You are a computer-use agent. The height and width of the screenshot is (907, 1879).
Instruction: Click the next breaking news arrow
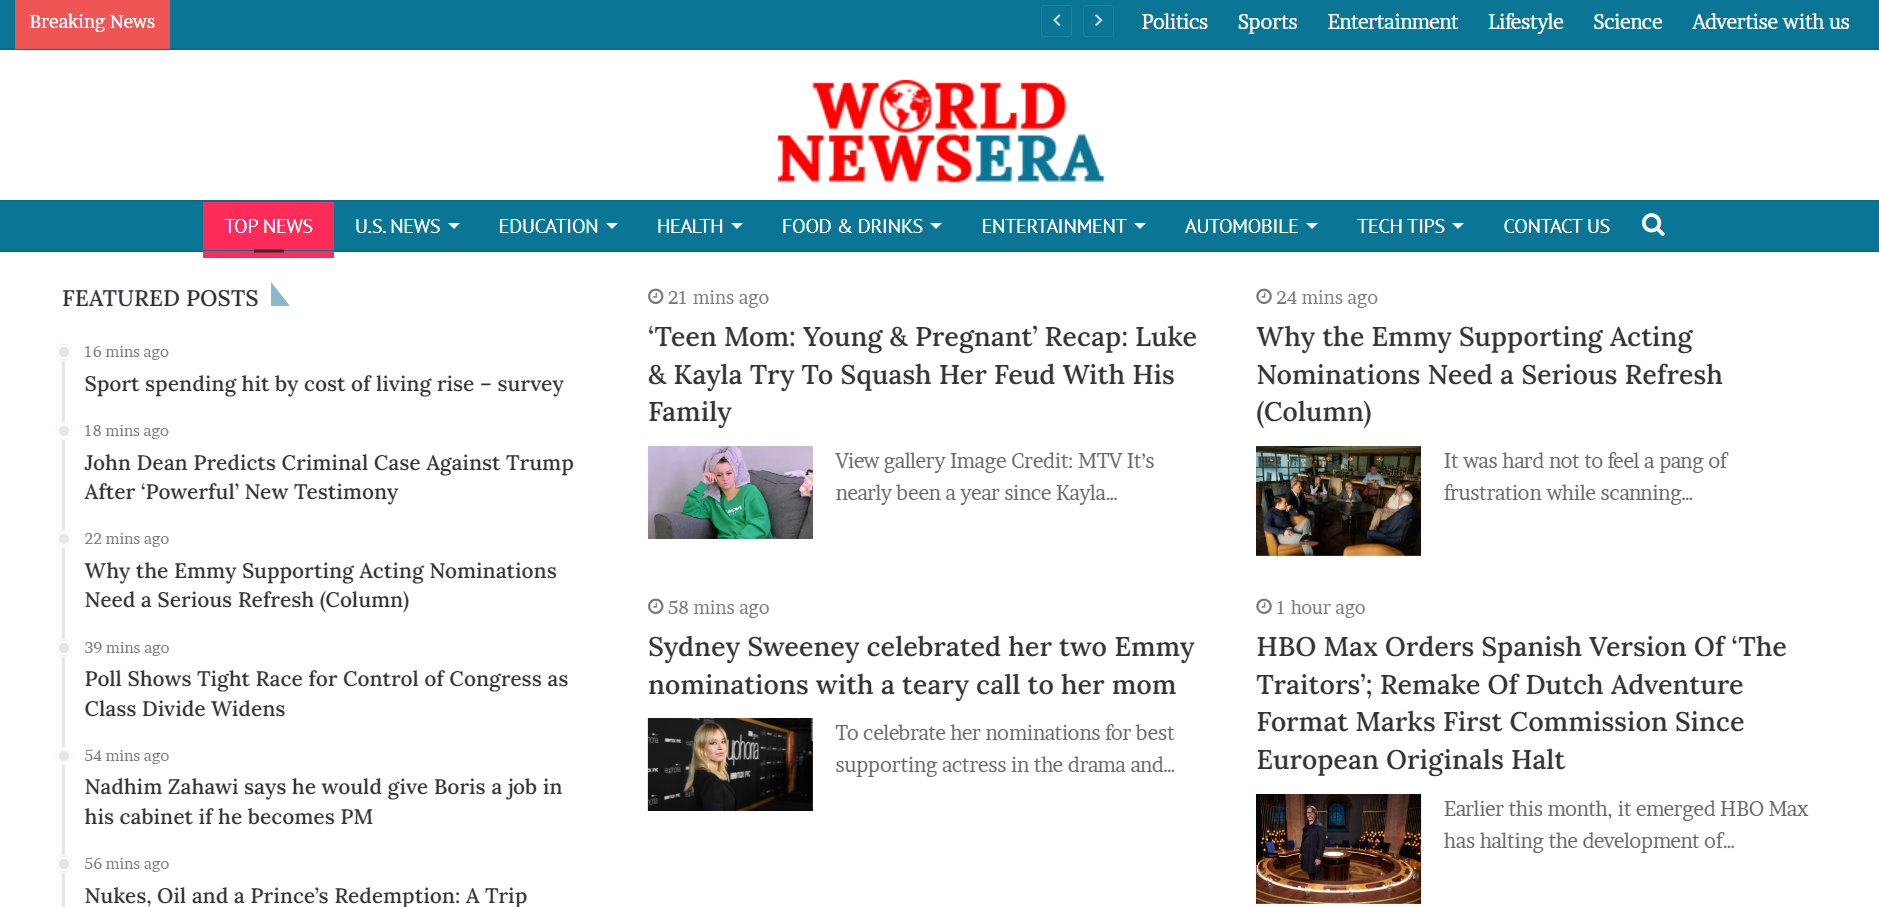pos(1098,21)
